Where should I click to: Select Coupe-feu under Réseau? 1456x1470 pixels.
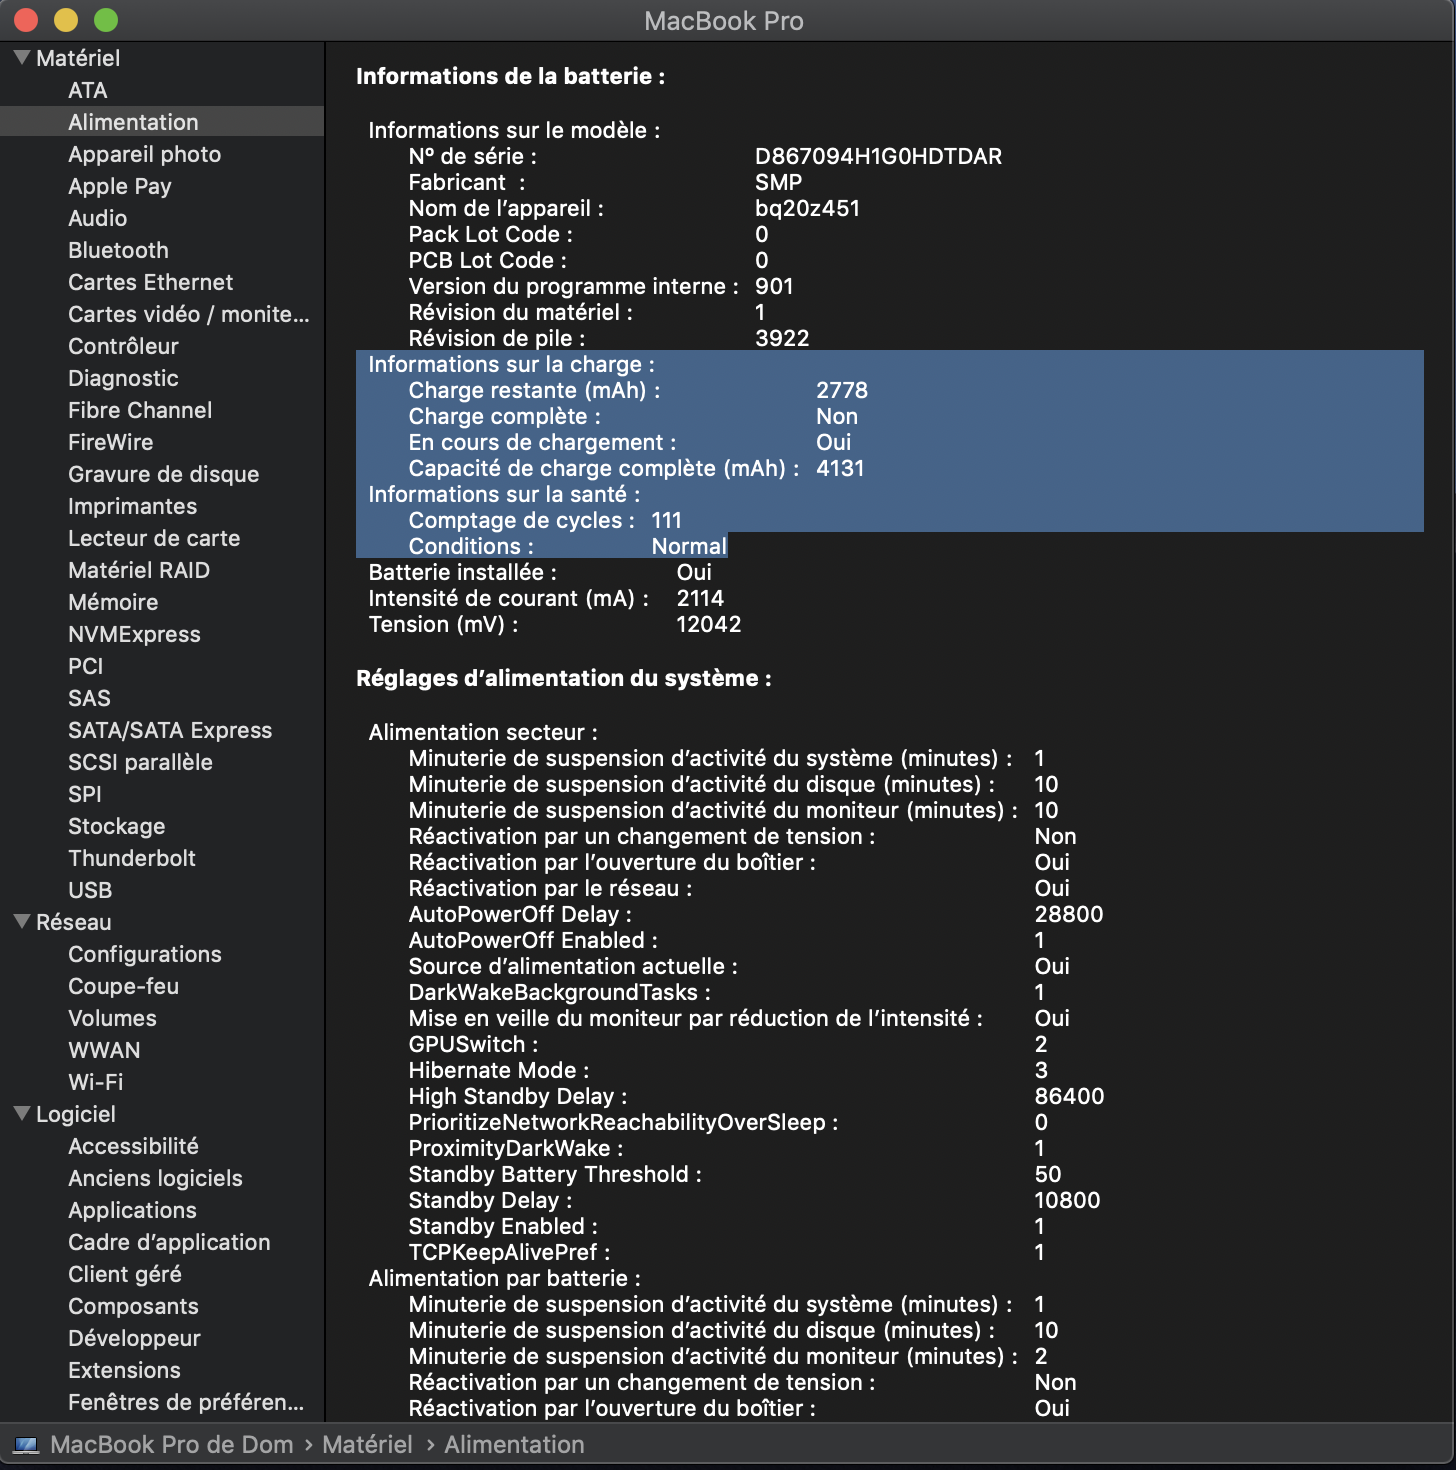[x=123, y=986]
